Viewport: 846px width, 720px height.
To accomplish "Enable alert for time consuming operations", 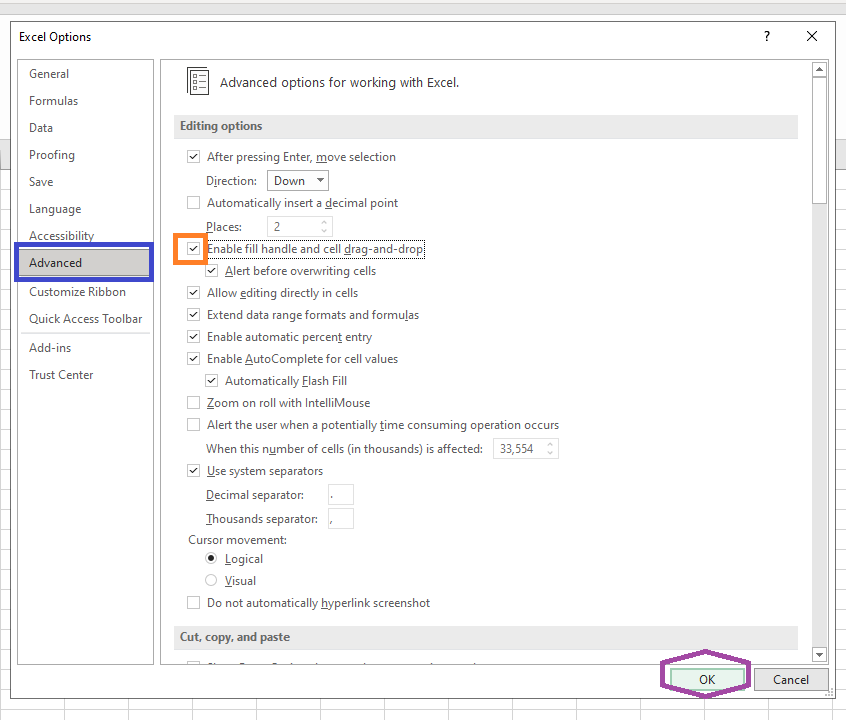I will coord(193,425).
